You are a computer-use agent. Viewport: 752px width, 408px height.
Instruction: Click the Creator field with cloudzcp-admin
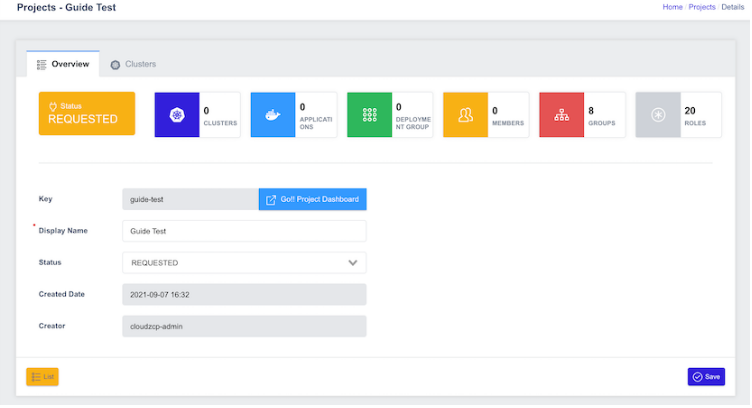(244, 326)
